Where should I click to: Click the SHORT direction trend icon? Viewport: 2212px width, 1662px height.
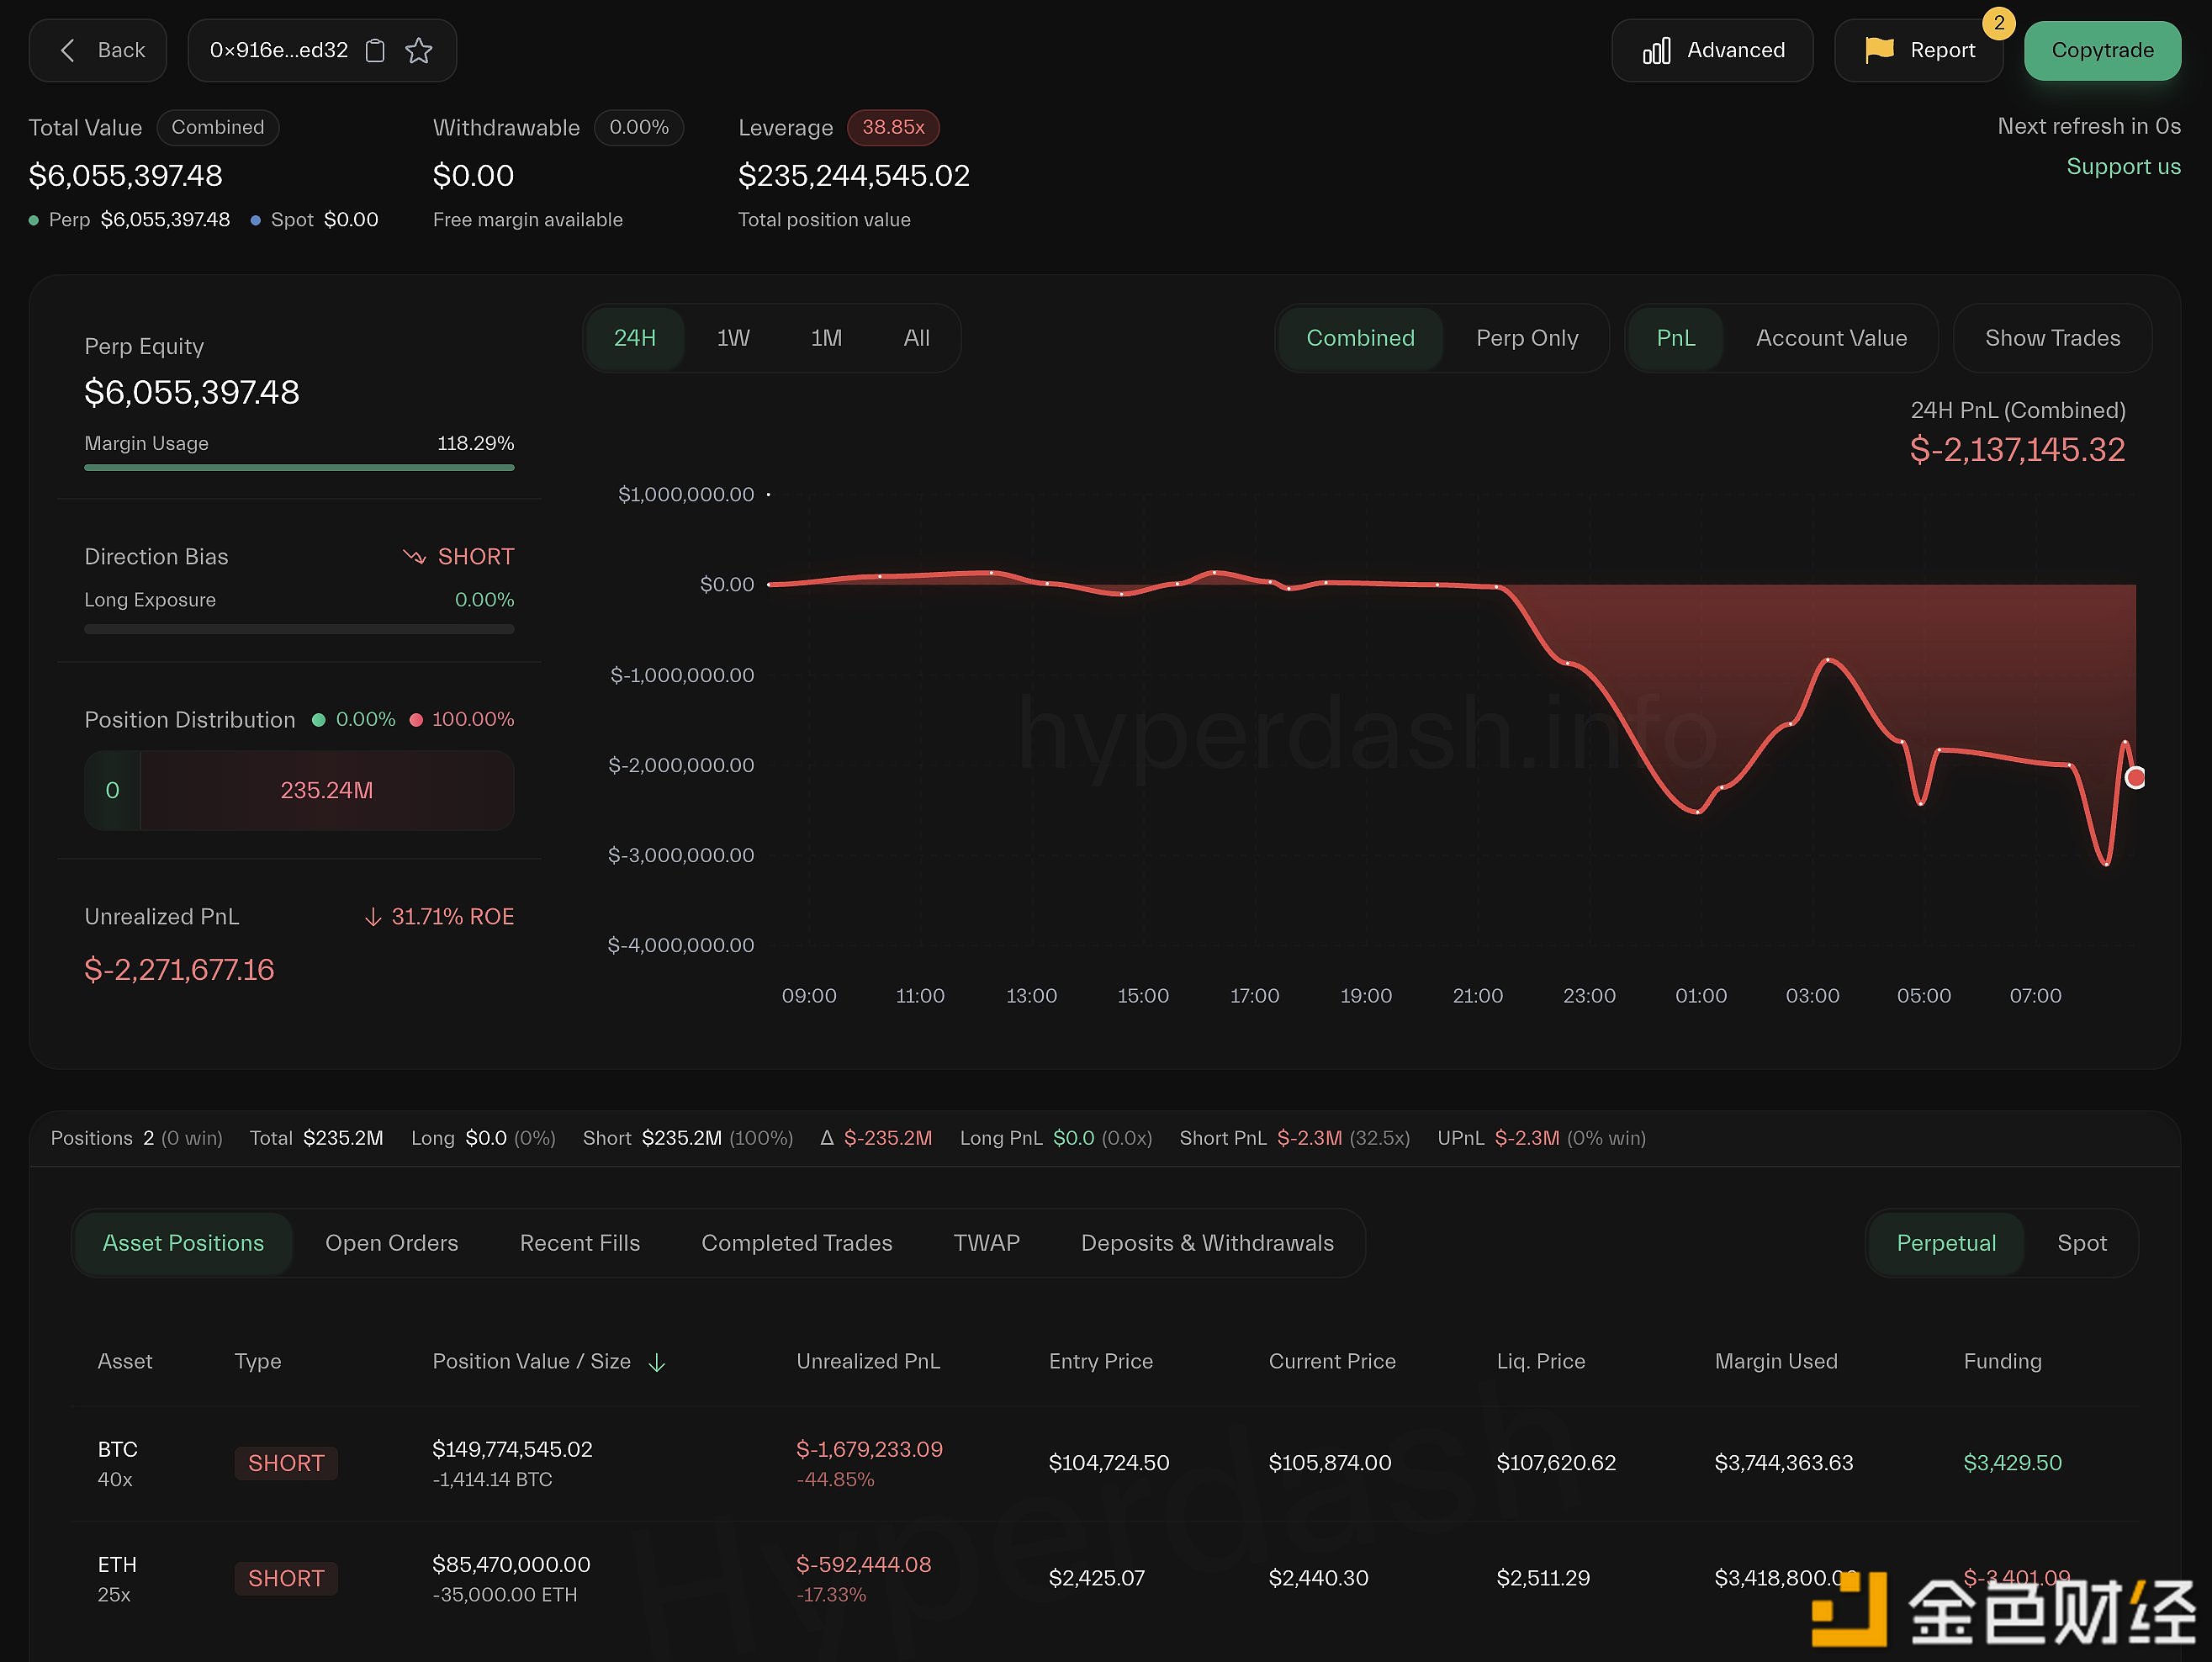414,557
